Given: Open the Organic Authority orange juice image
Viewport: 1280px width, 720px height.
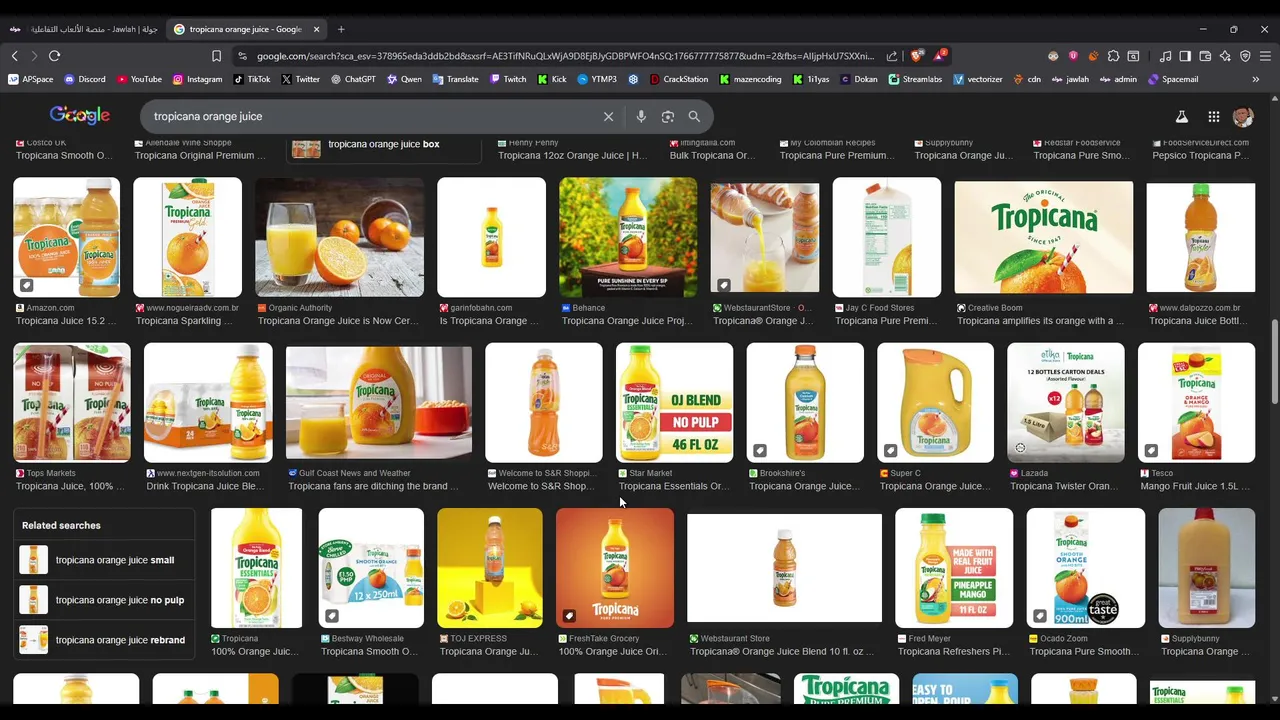Looking at the screenshot, I should [x=340, y=237].
